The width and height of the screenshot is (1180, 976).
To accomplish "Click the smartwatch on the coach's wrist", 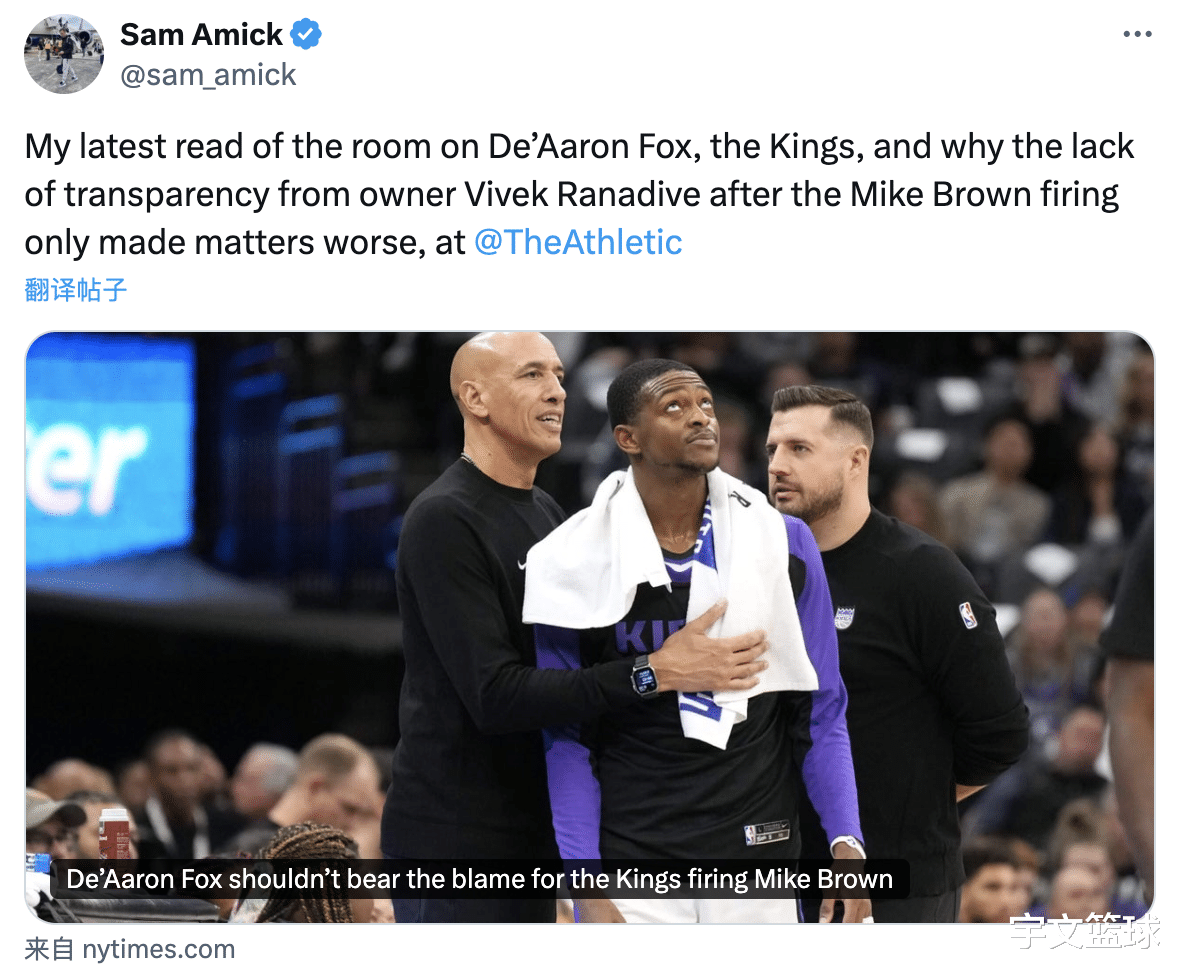I will coord(644,676).
